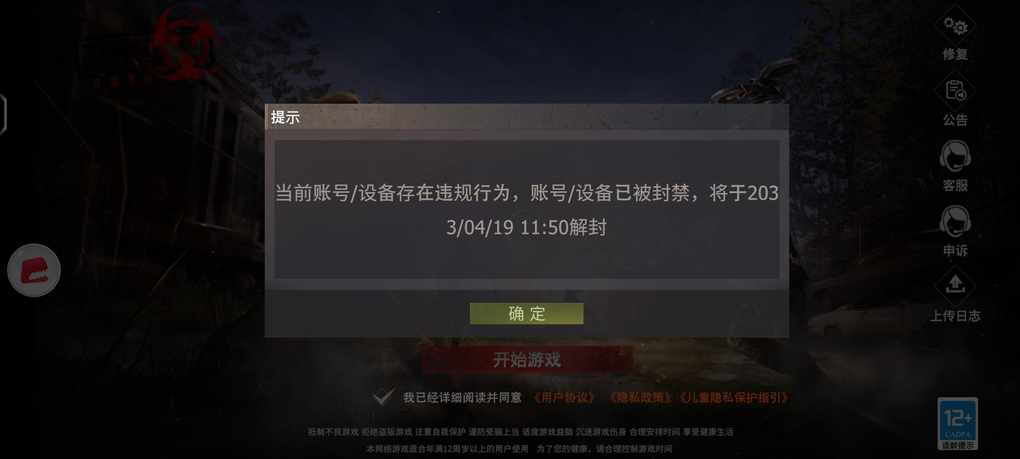Open the 《儿童隐私保护指引》 link
Screen dimensions: 1020x459
point(734,397)
